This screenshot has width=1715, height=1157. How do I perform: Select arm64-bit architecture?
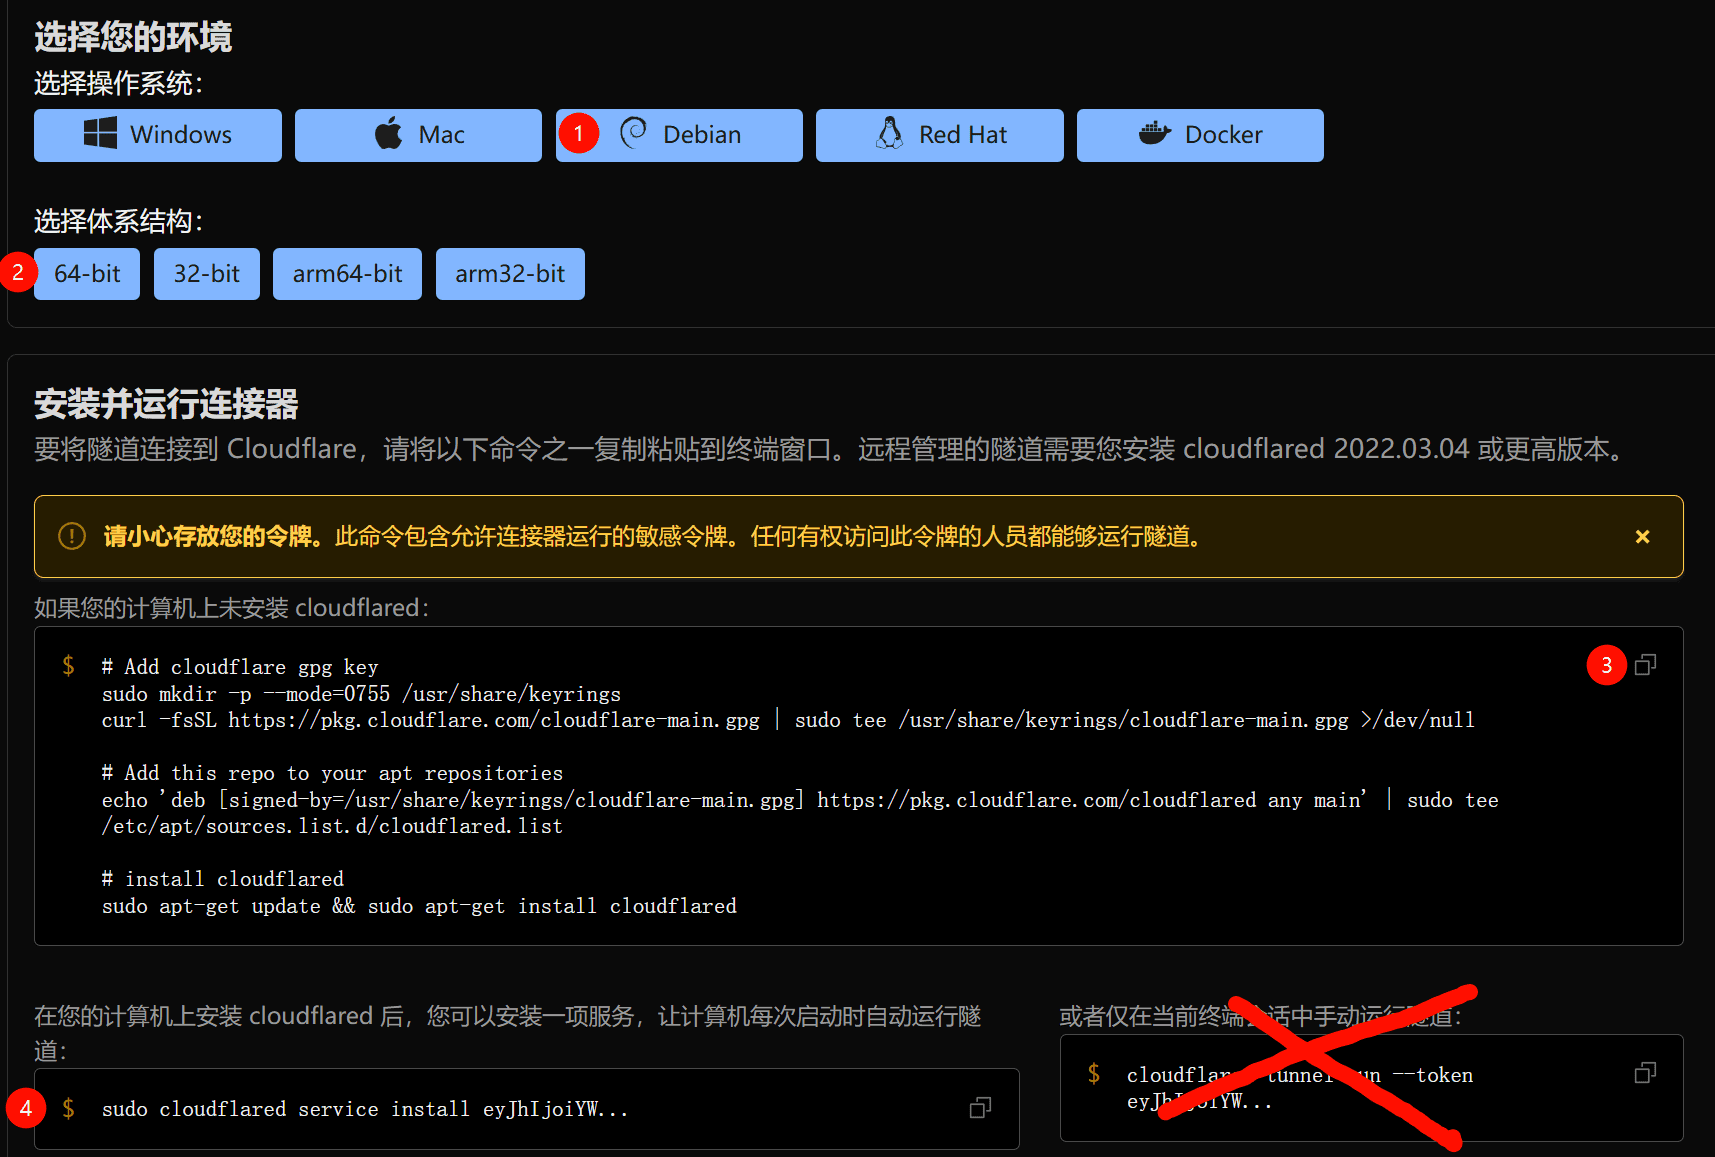pos(347,274)
